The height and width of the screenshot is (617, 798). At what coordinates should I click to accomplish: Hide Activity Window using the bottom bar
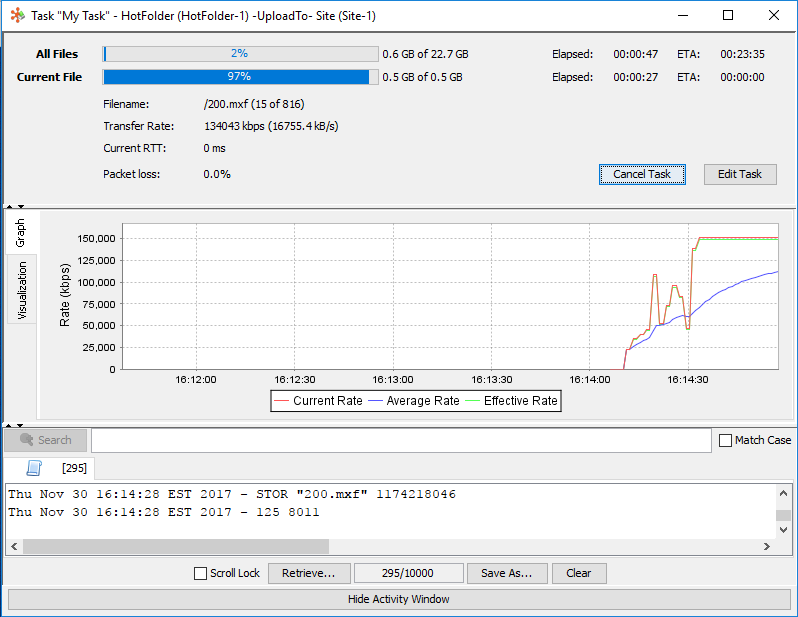[x=398, y=599]
